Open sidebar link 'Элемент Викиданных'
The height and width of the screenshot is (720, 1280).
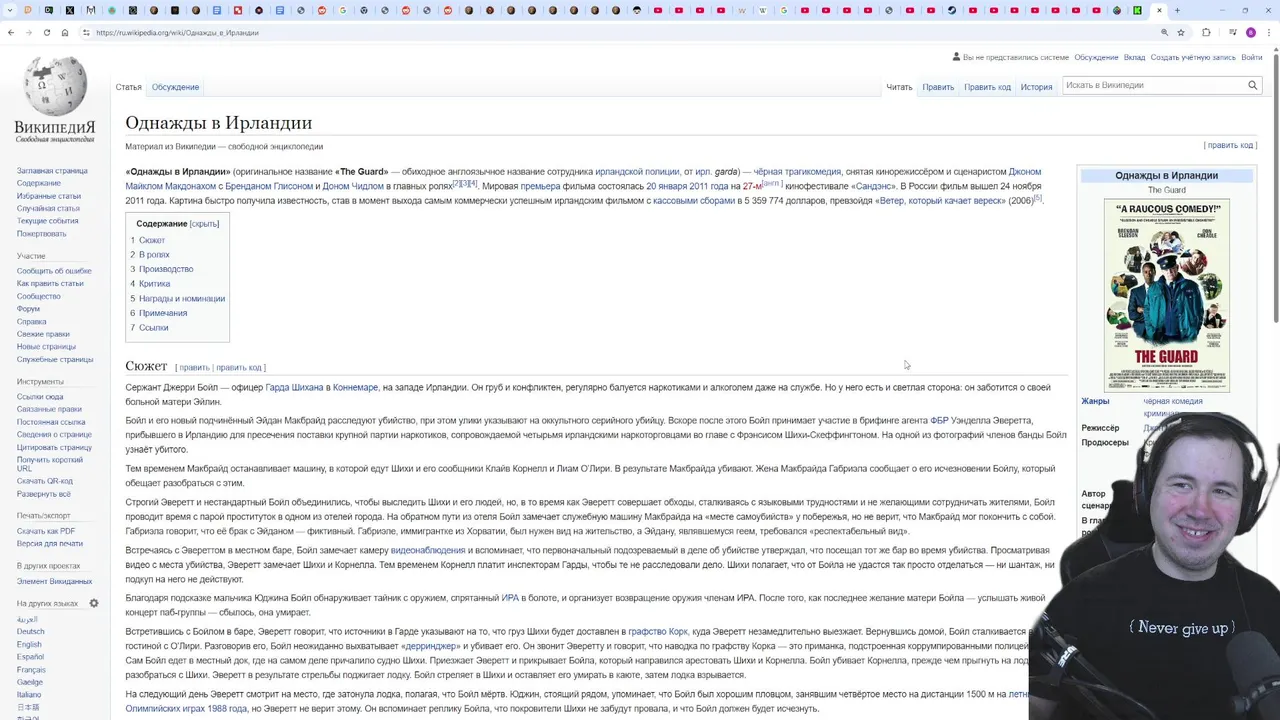click(54, 581)
